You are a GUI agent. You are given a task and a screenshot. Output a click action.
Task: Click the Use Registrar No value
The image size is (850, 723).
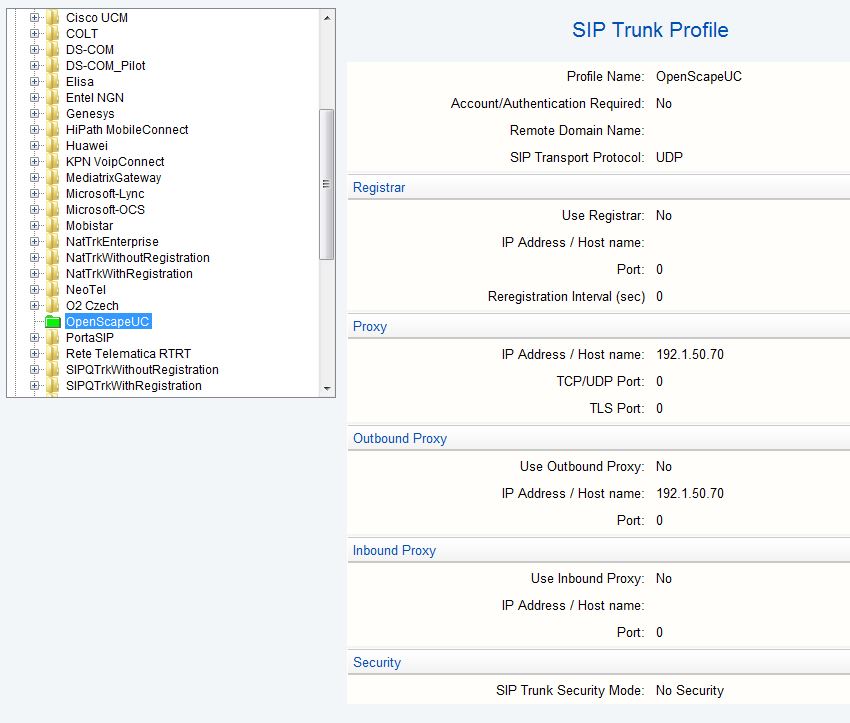click(664, 216)
